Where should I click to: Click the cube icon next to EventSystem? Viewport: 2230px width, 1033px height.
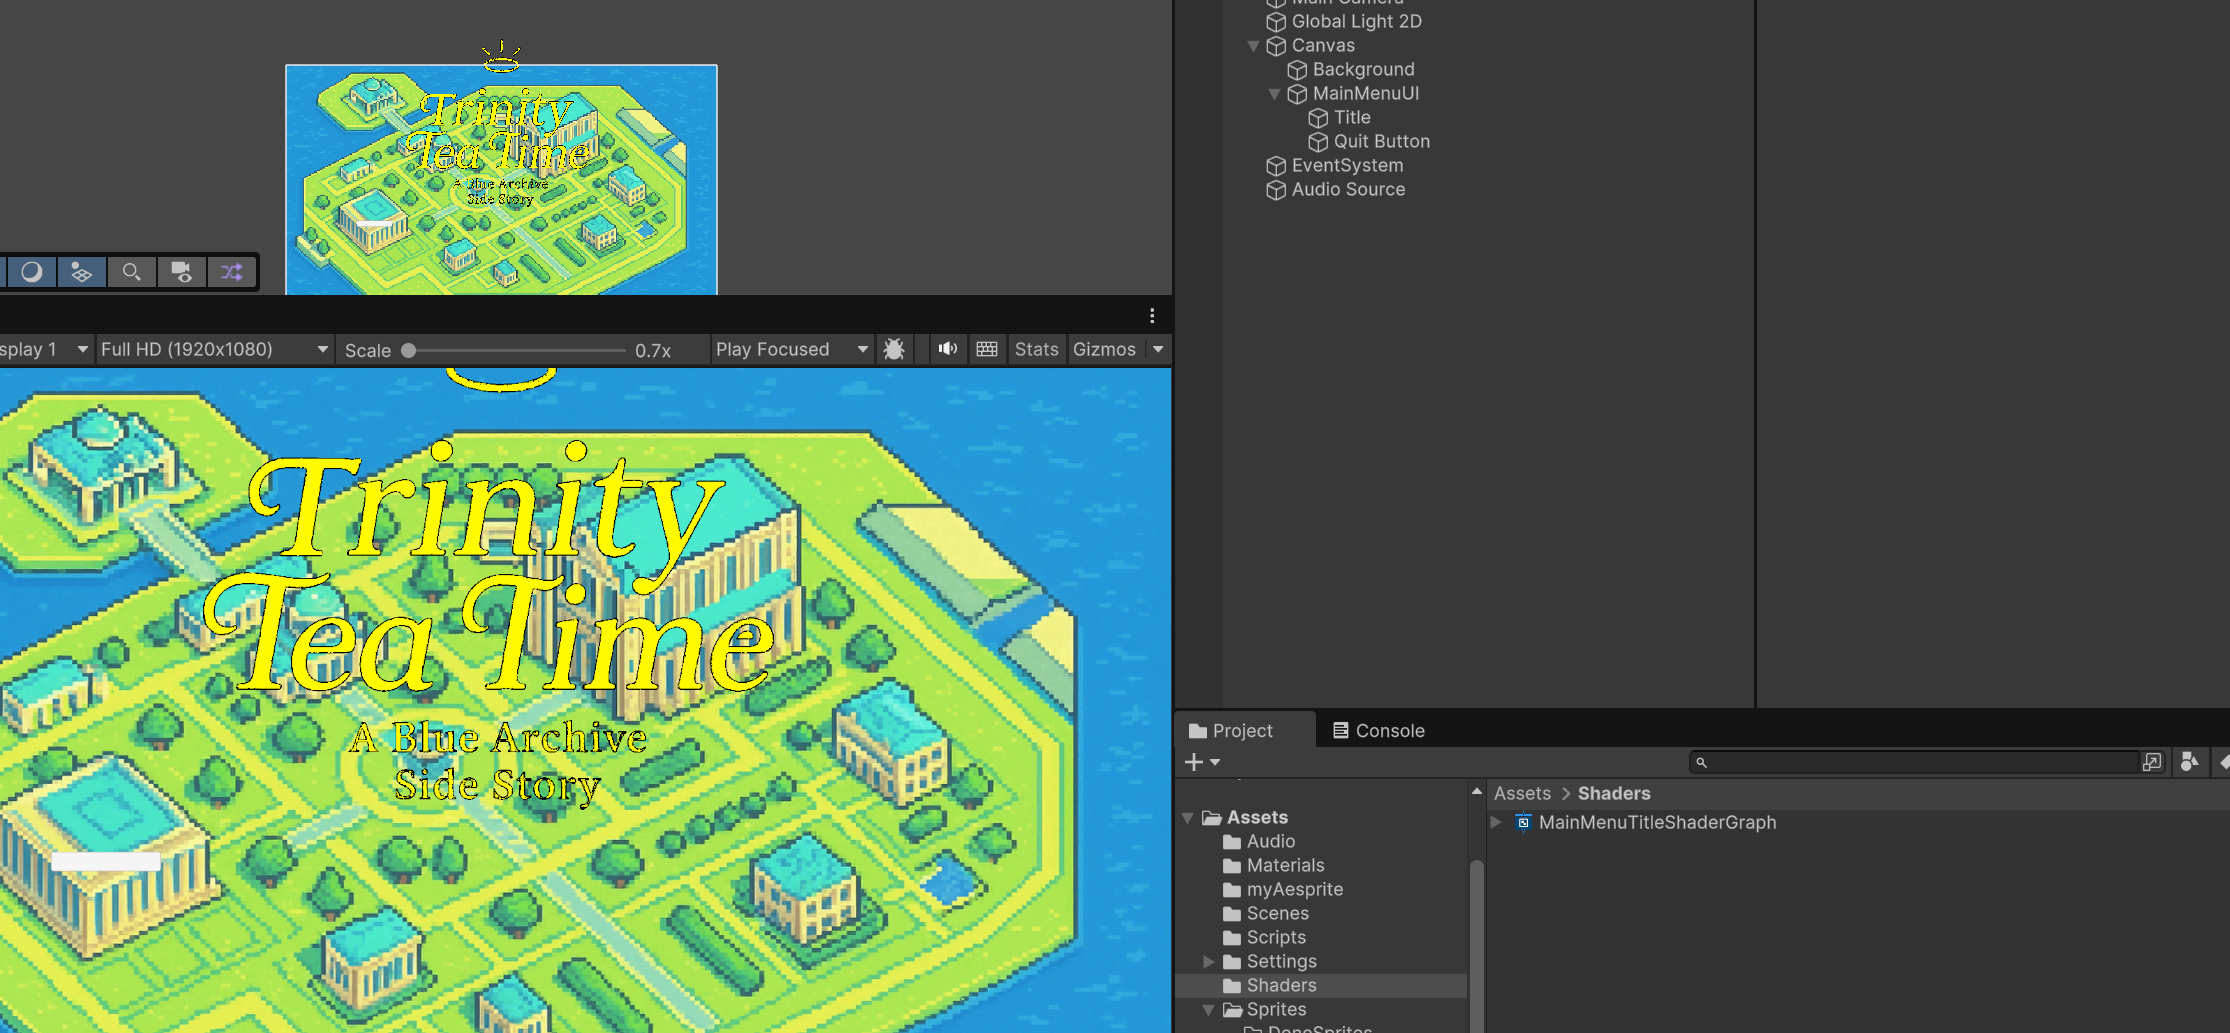tap(1276, 166)
